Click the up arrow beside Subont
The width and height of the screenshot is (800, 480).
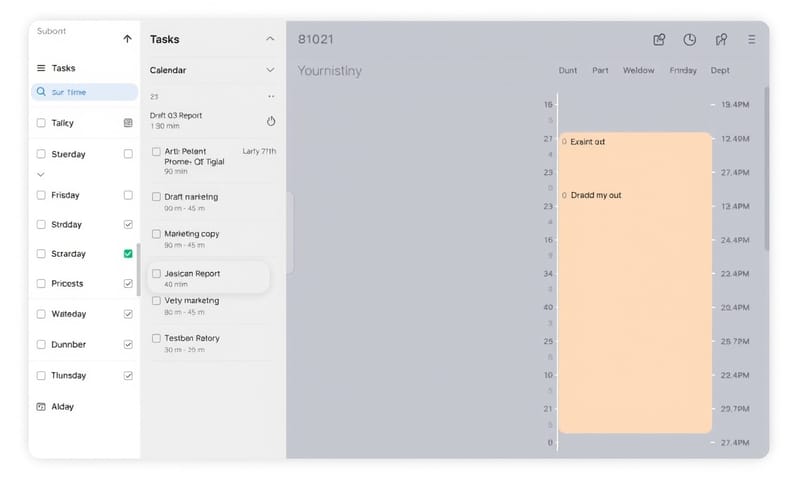point(127,39)
